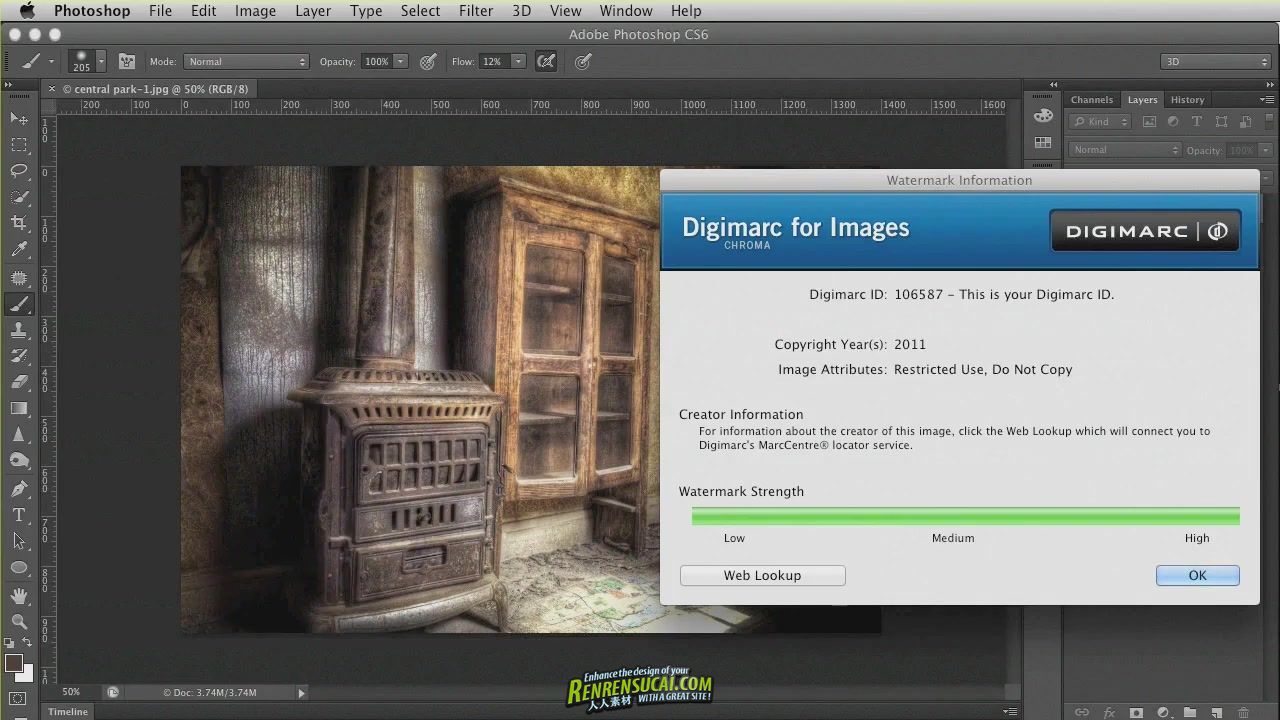Viewport: 1280px width, 720px height.
Task: Click the Watermark Strength green bar
Action: [965, 516]
